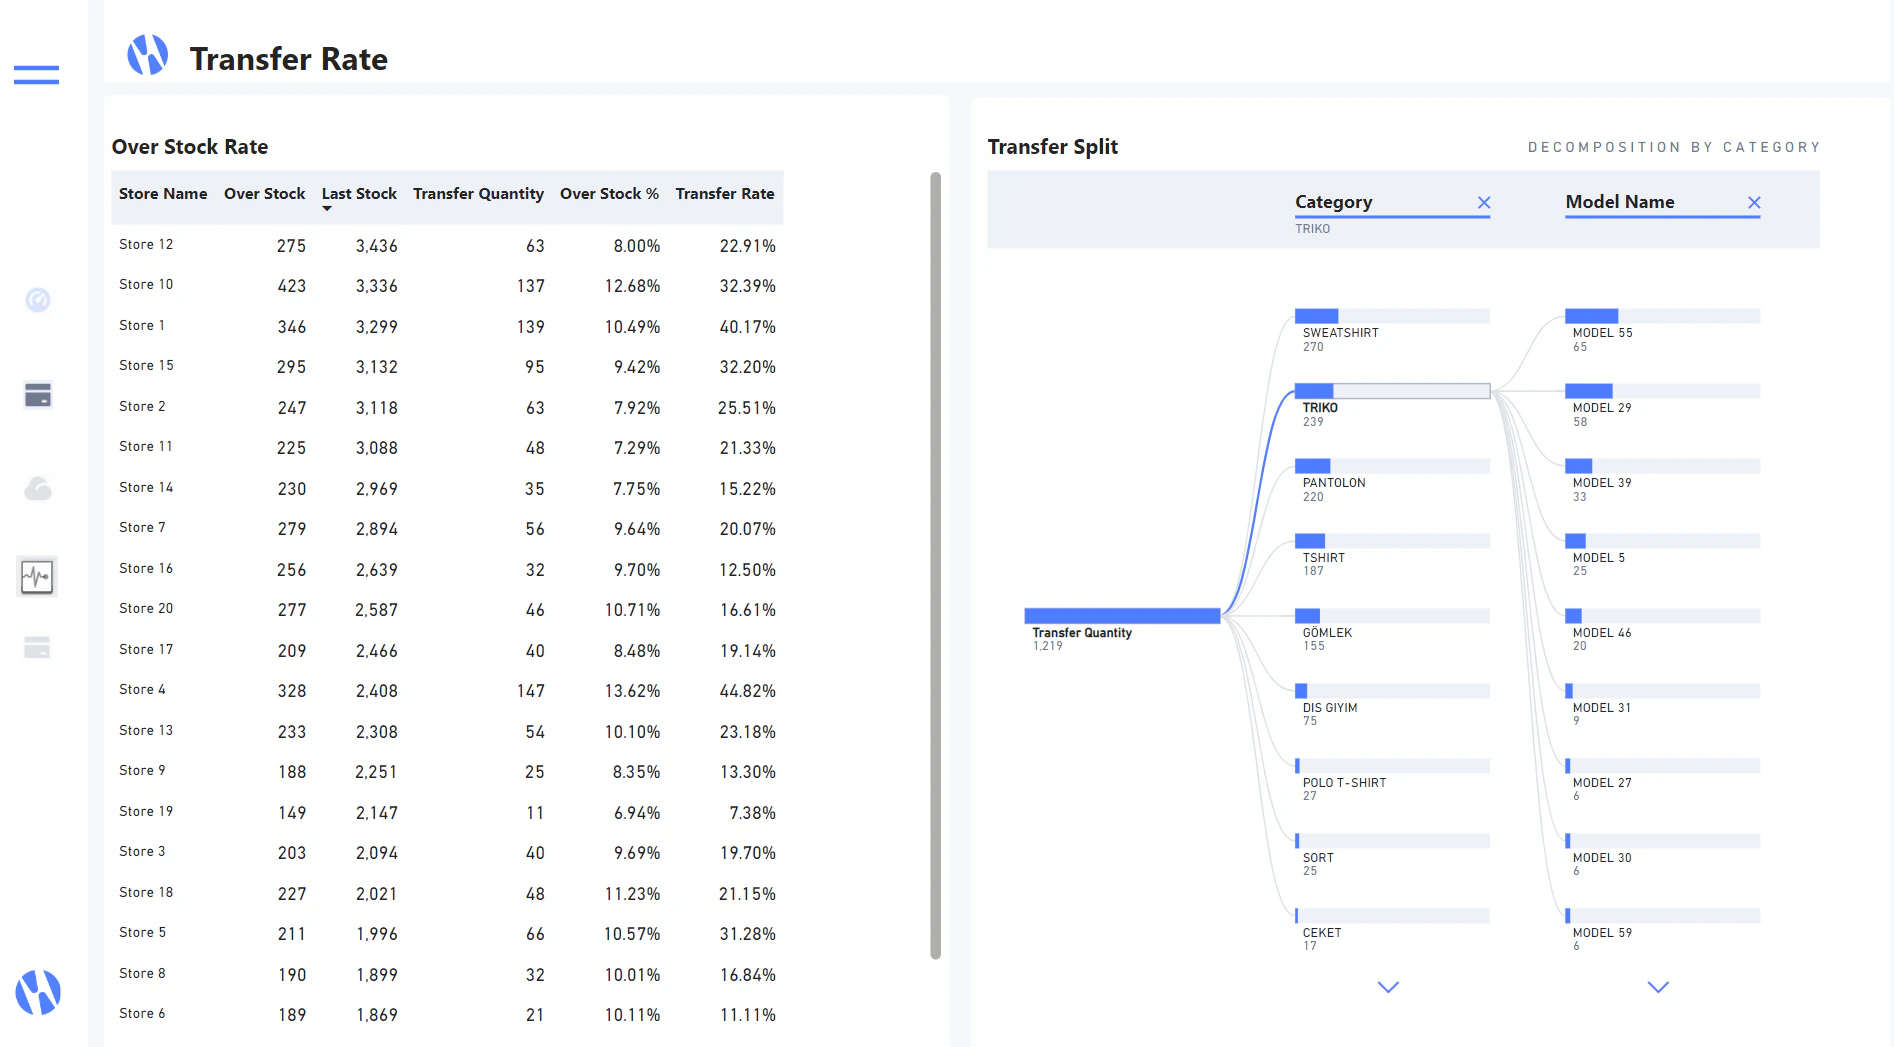Open the hamburger menu at top left

coord(36,75)
